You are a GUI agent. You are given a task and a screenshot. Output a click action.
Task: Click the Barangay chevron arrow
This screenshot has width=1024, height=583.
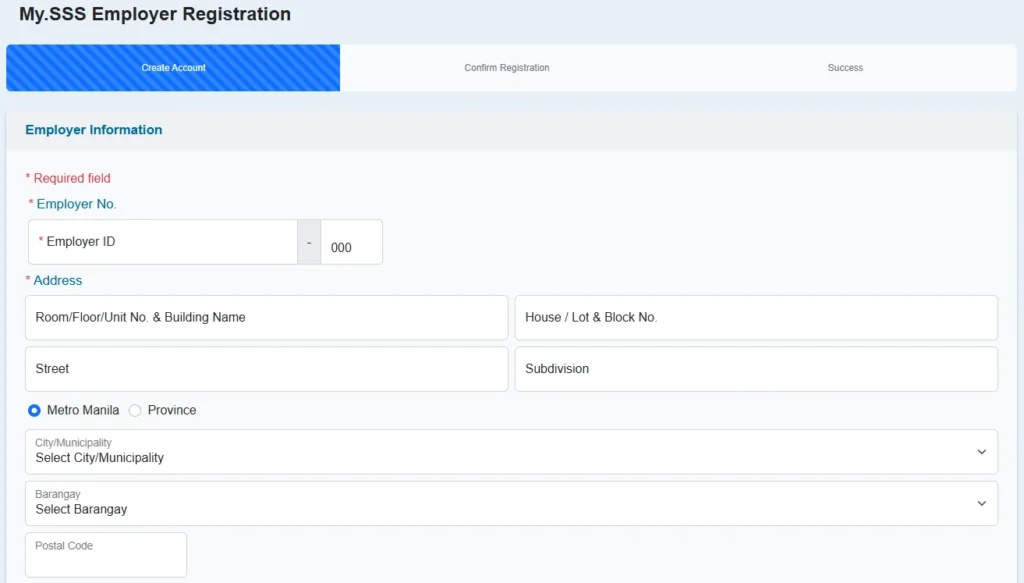tap(982, 503)
